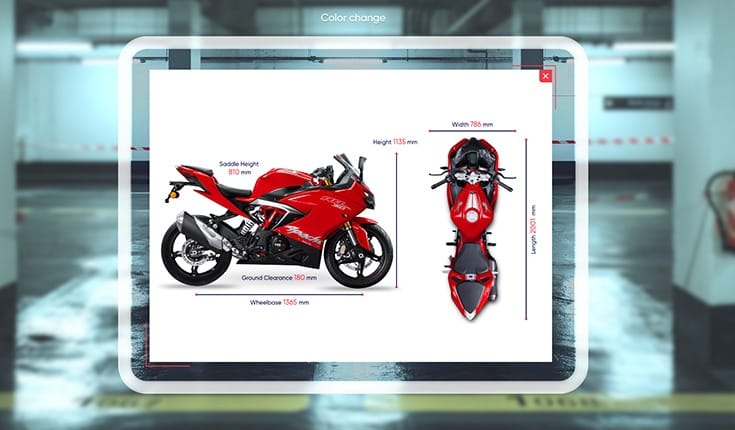735x430 pixels.
Task: Click the 'Saddle Height 810 mm' label
Action: pyautogui.click(x=239, y=168)
